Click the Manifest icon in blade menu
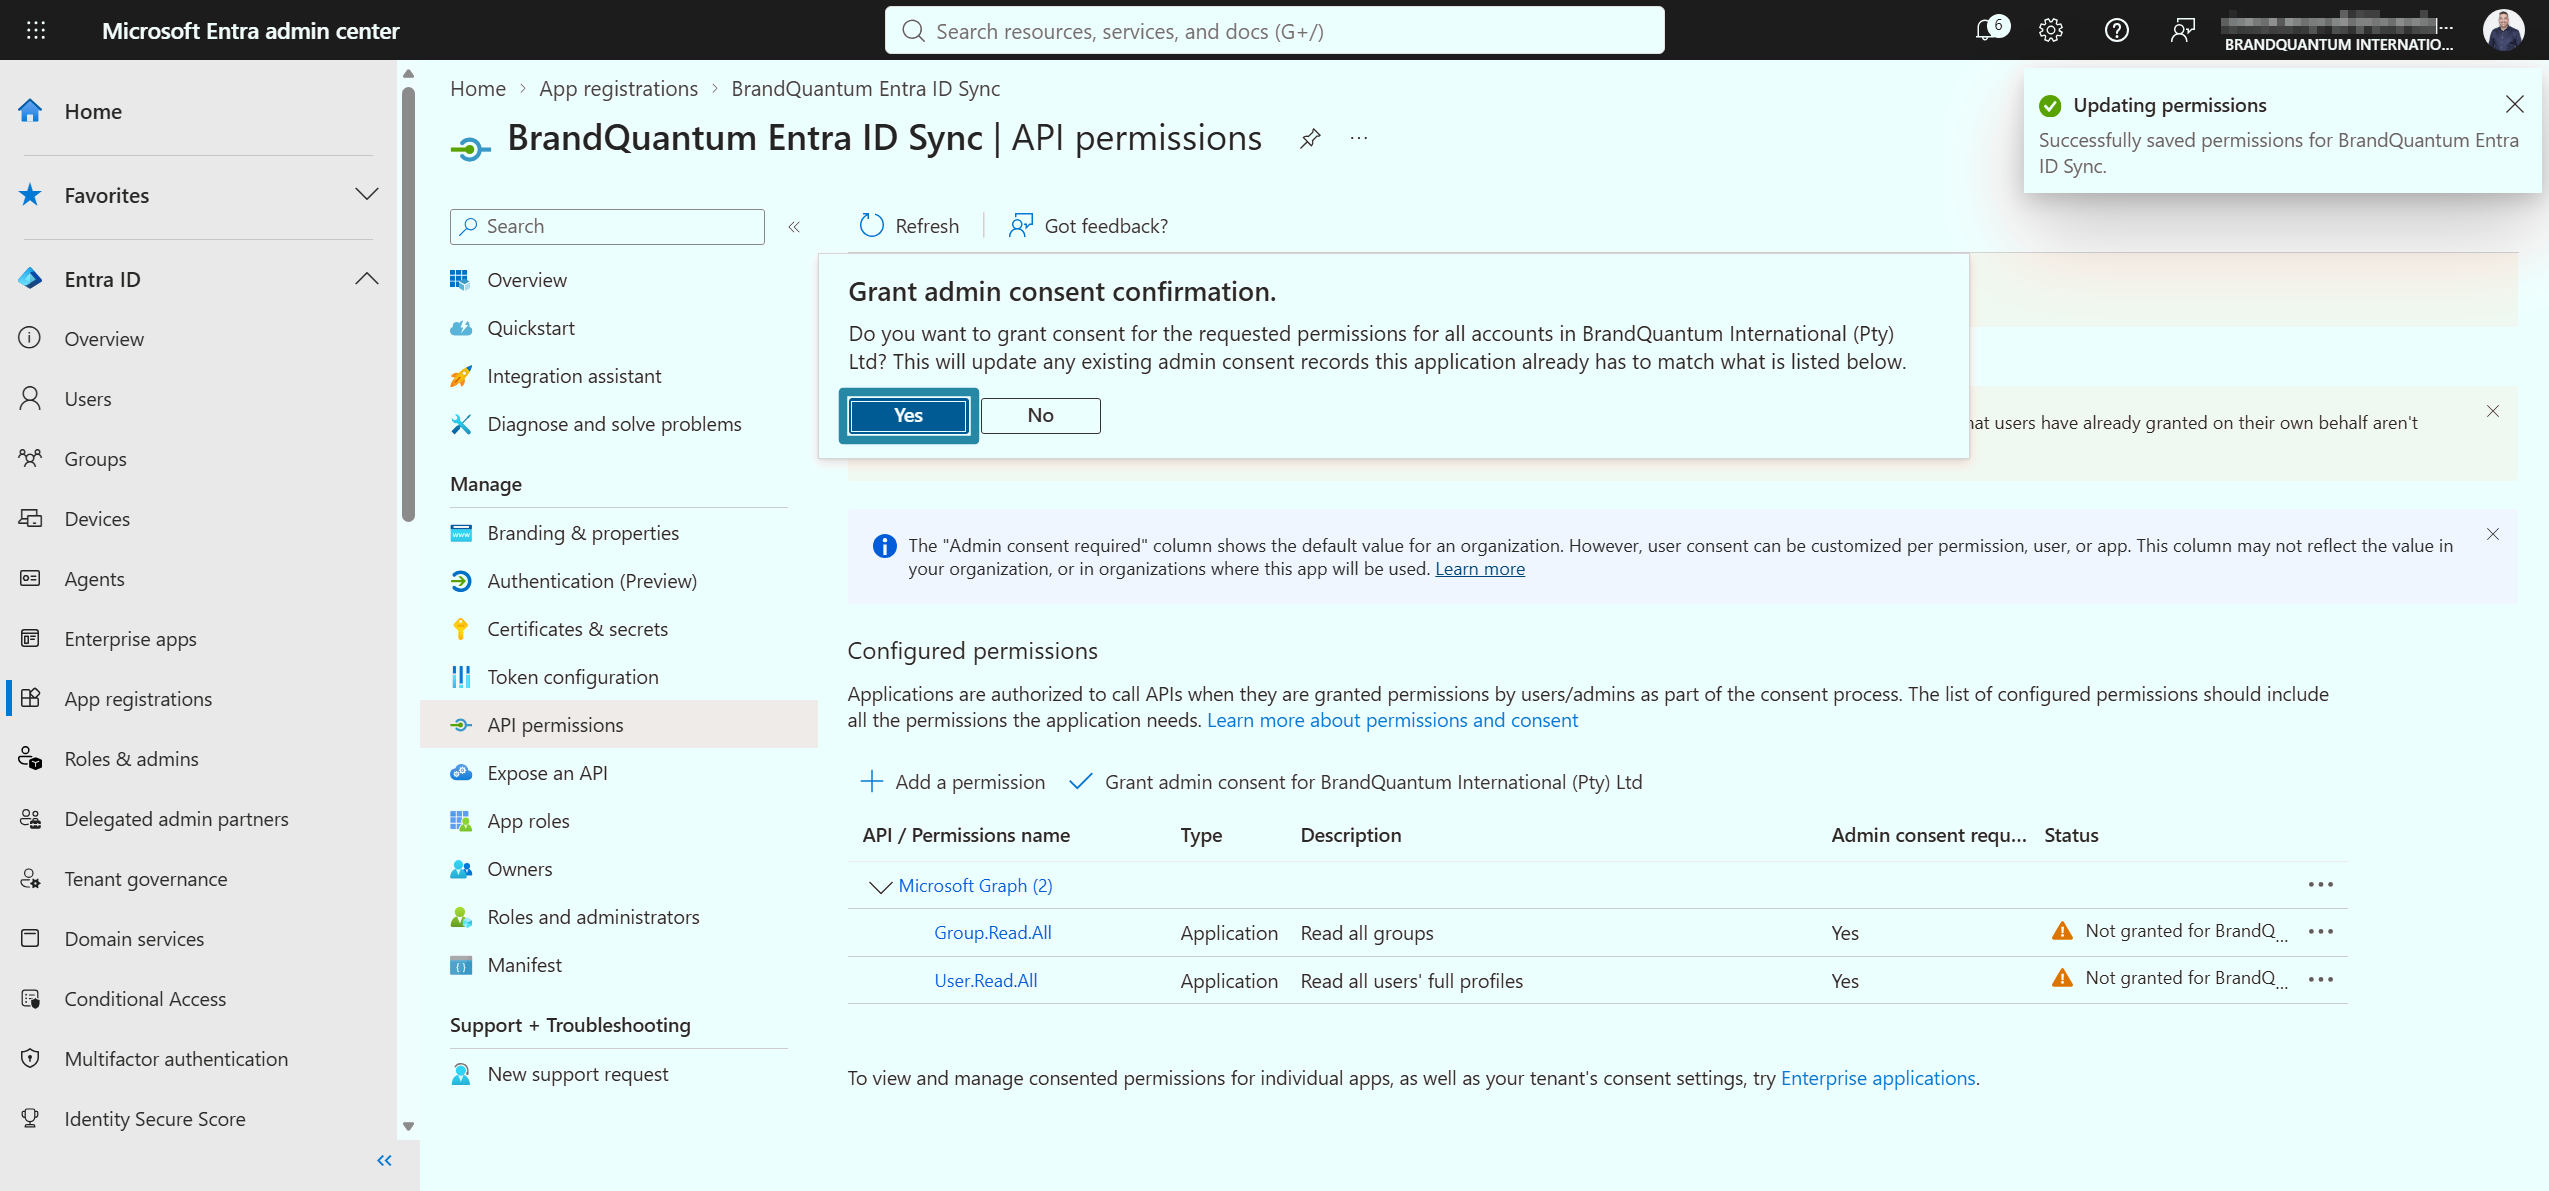 click(x=460, y=965)
